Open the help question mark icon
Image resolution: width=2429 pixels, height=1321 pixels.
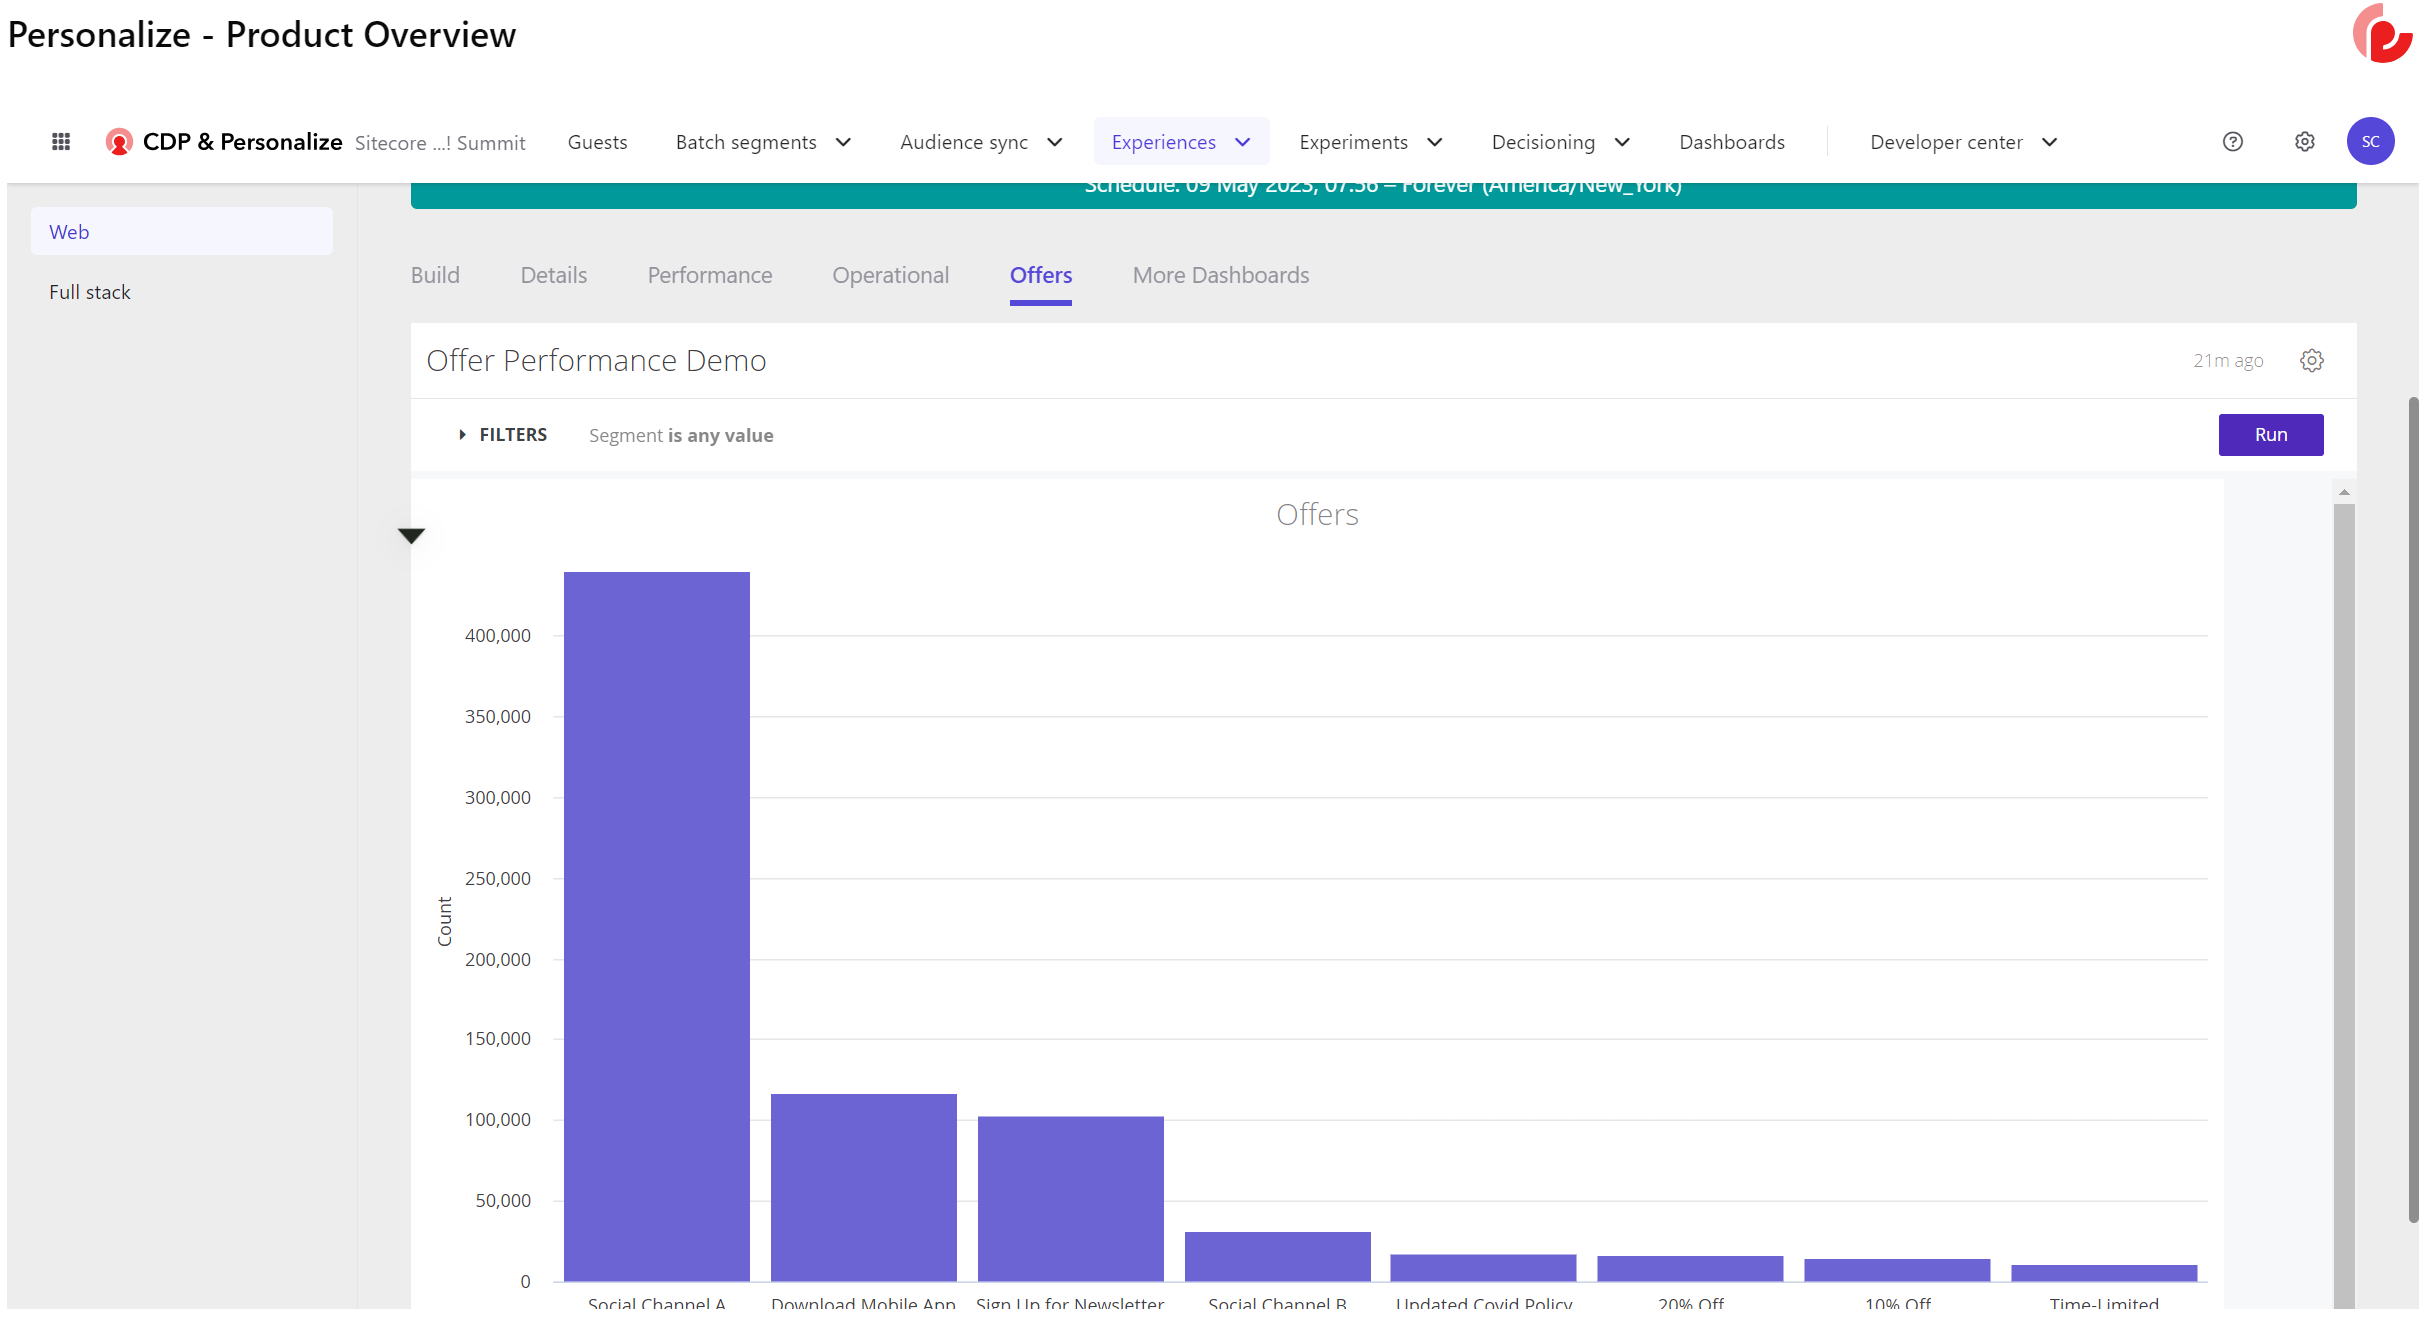(x=2232, y=142)
